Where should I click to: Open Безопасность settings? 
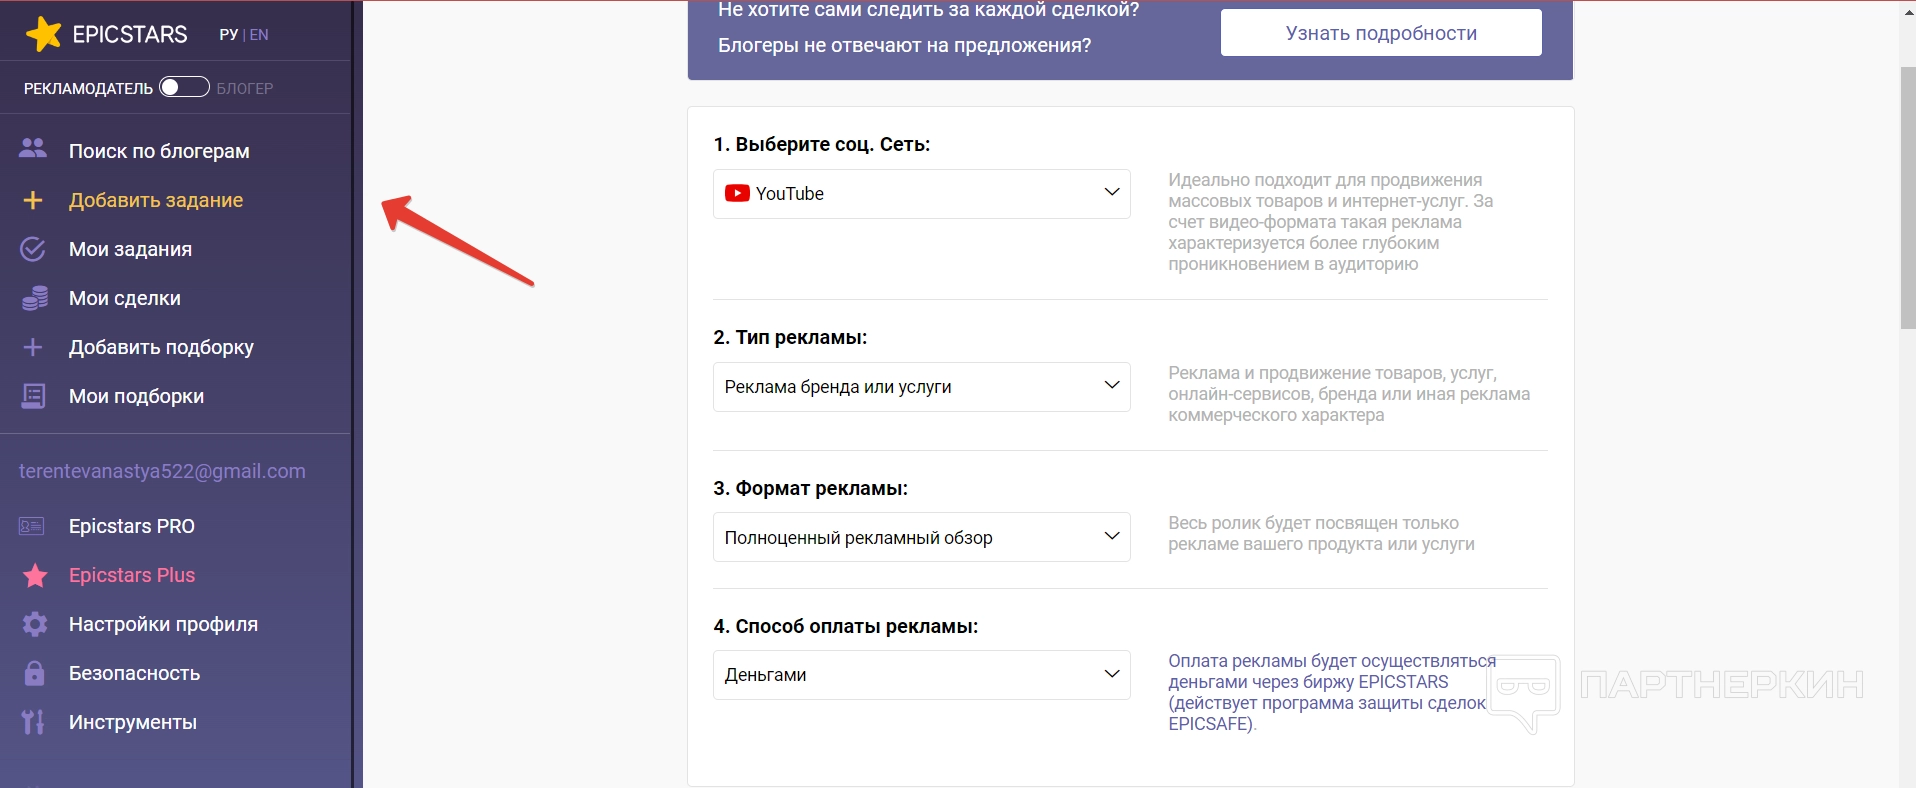pyautogui.click(x=134, y=673)
